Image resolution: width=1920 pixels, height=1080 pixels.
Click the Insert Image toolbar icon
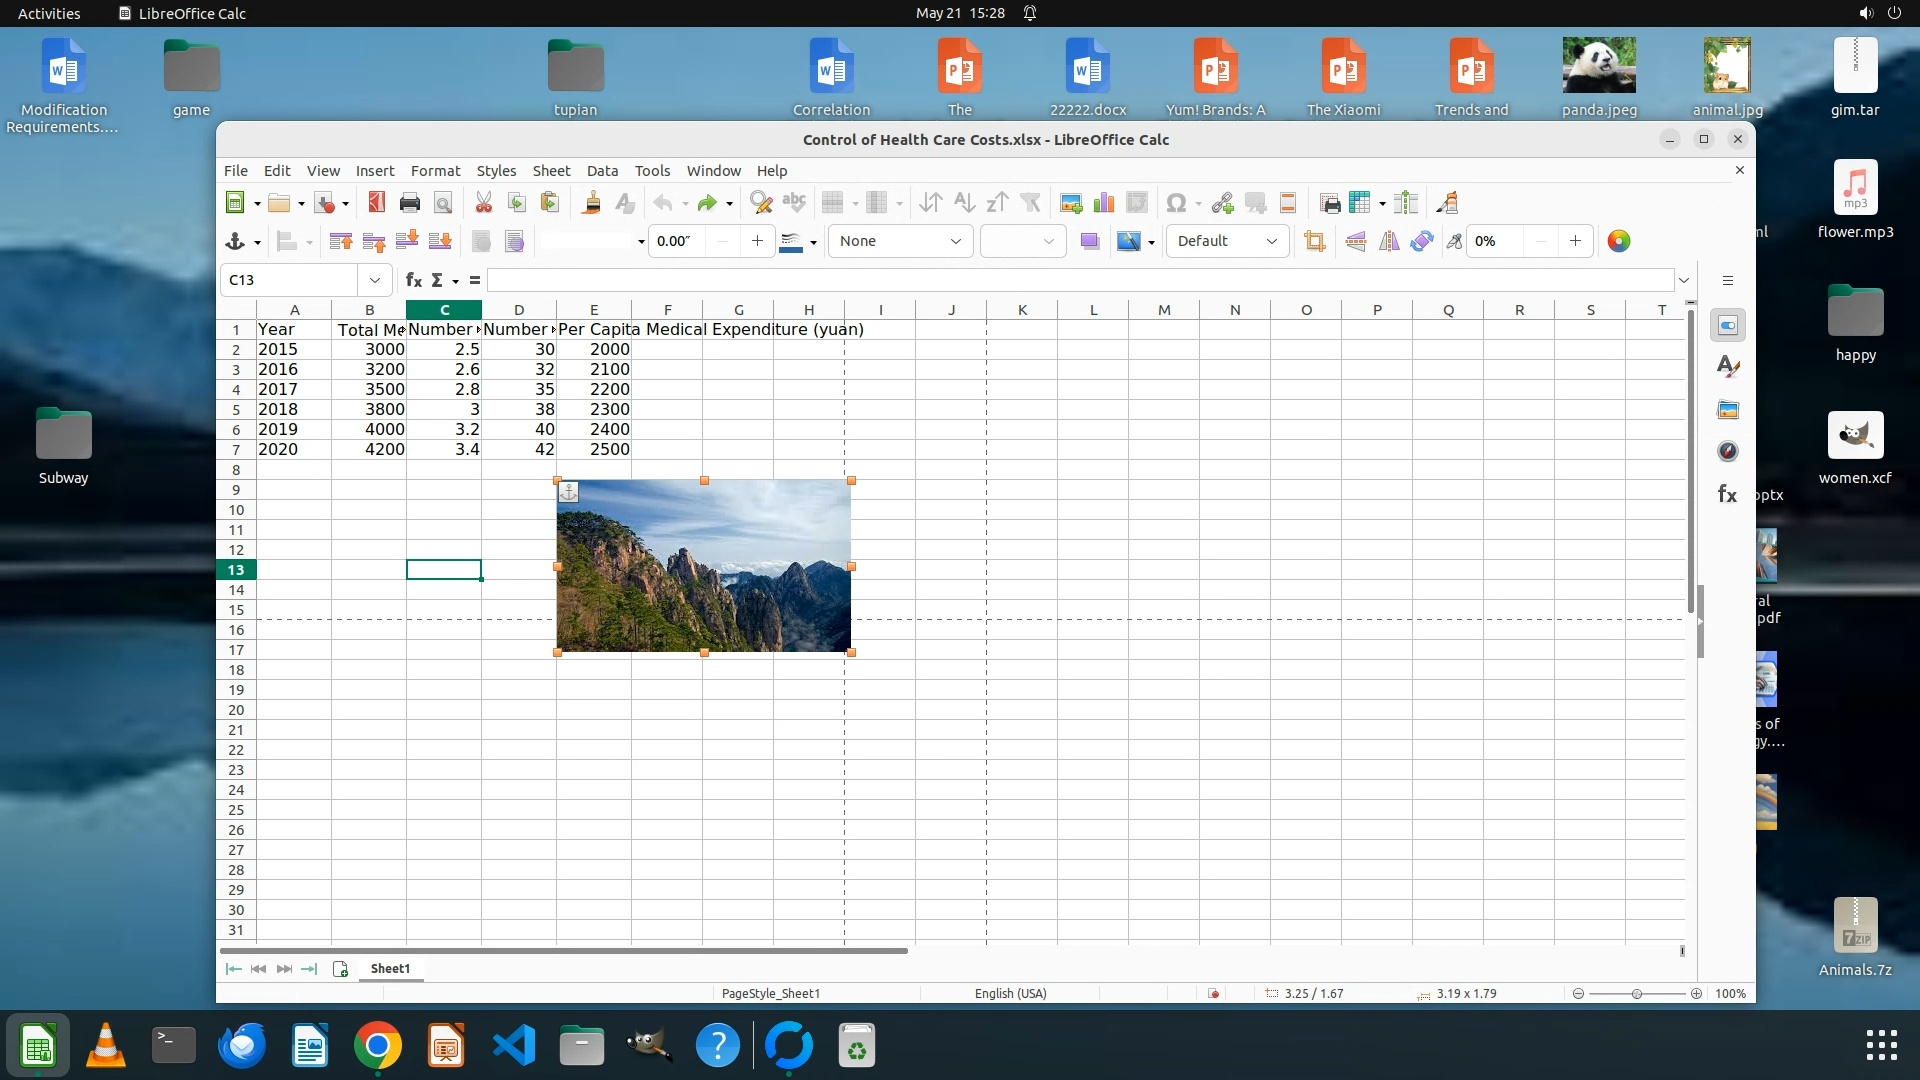1071,204
